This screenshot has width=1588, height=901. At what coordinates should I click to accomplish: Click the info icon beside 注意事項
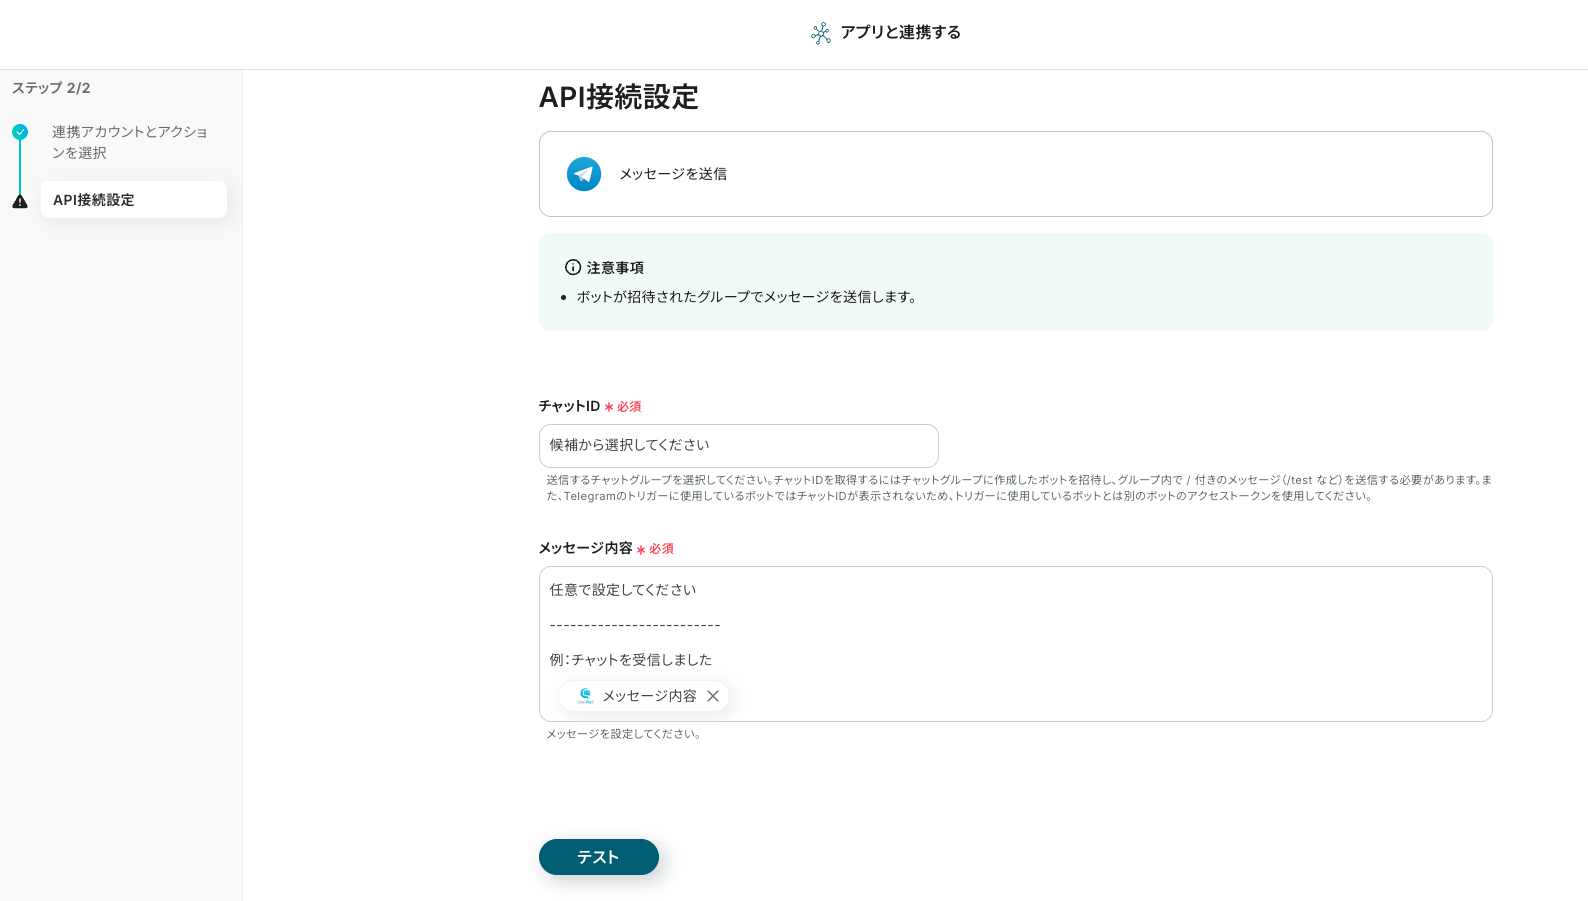573,268
